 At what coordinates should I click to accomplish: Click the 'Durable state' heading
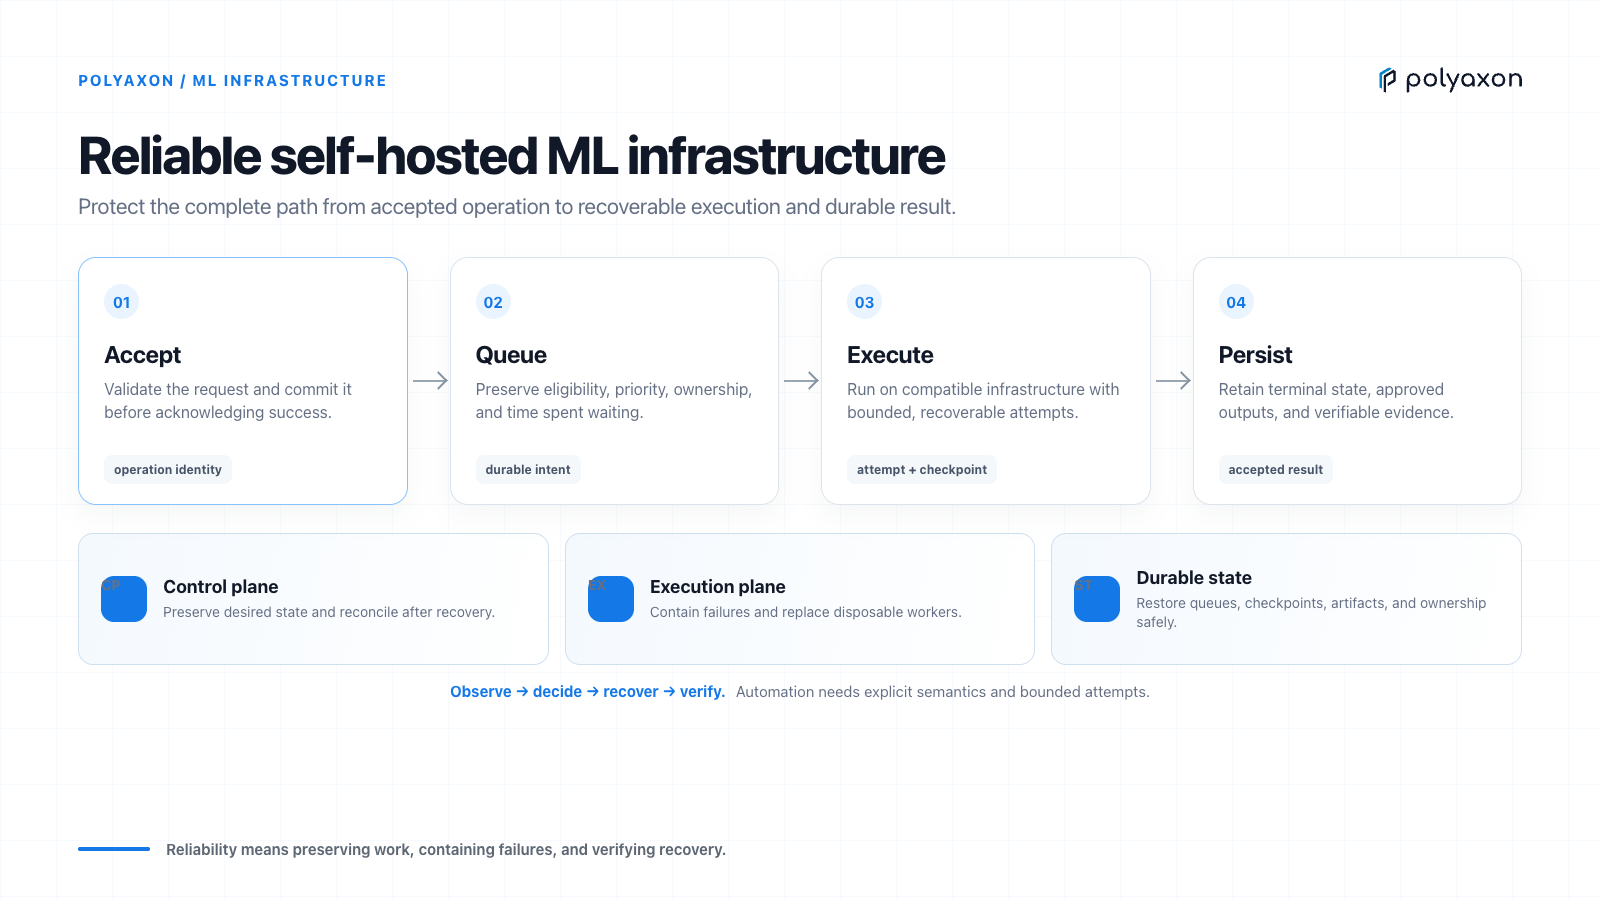[x=1194, y=578]
